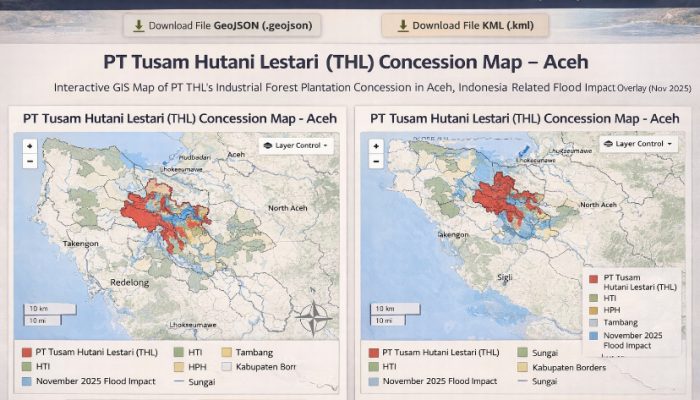Viewport: 700px width, 400px height.
Task: Click flood impact swatch in right bottom legend
Action: click(374, 381)
